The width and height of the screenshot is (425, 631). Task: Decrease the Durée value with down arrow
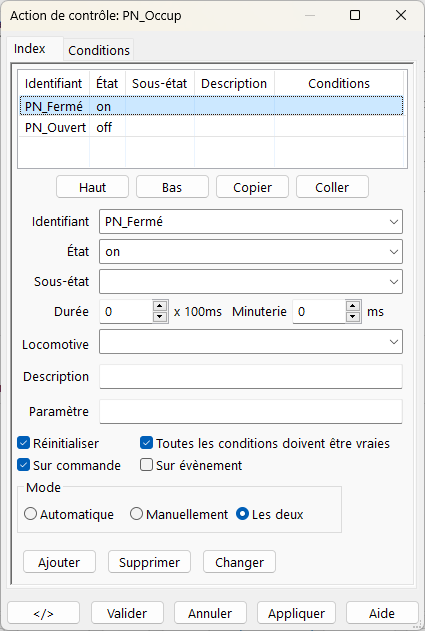coord(160,317)
